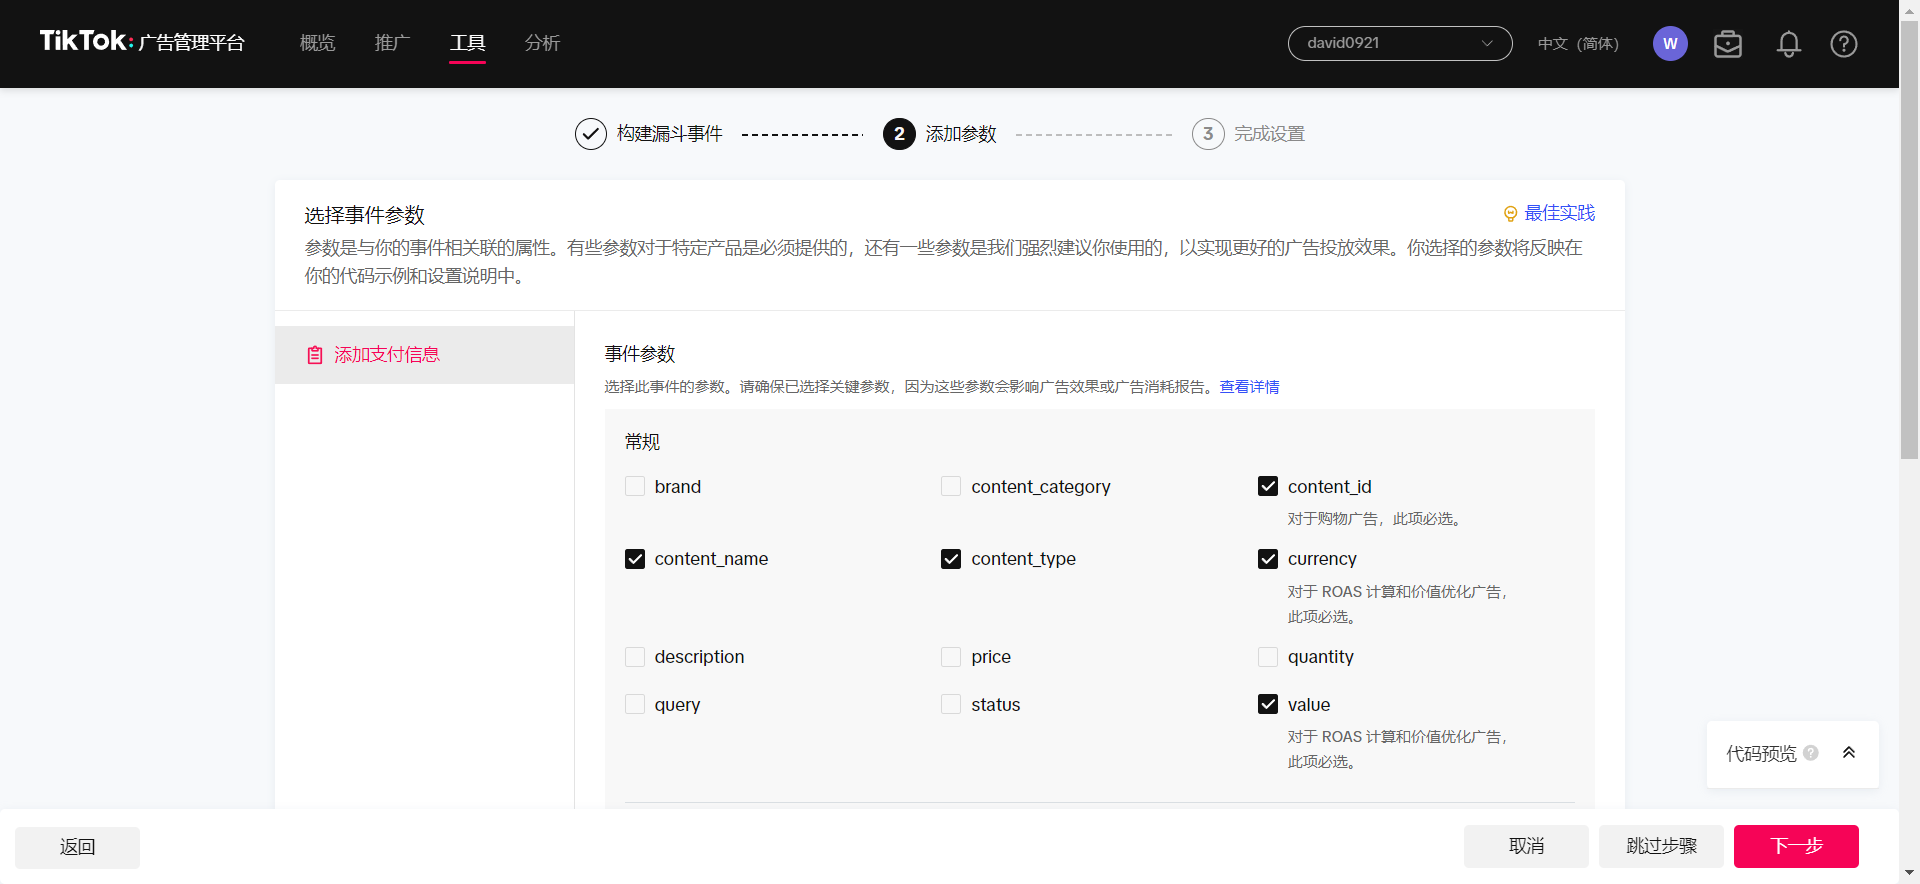This screenshot has height=884, width=1920.
Task: Click the page vertical scrollbar thumb
Action: click(x=1909, y=240)
